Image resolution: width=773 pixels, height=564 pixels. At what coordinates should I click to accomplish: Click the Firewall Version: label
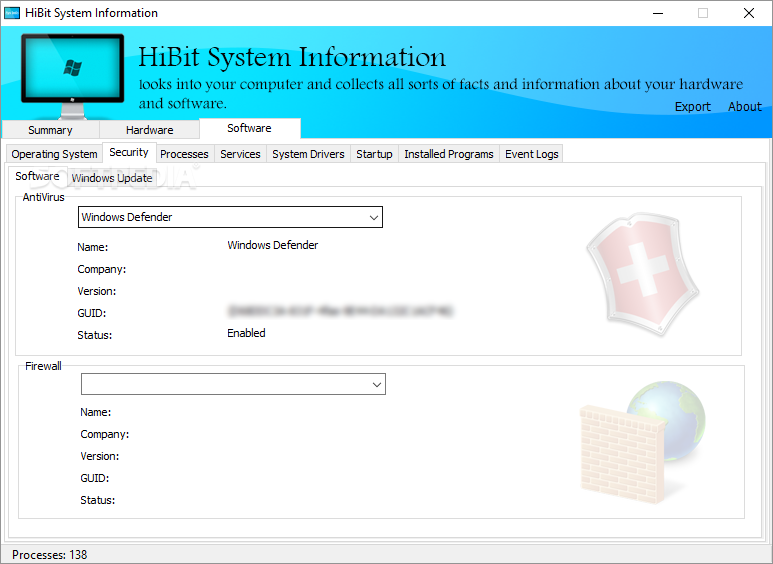100,456
